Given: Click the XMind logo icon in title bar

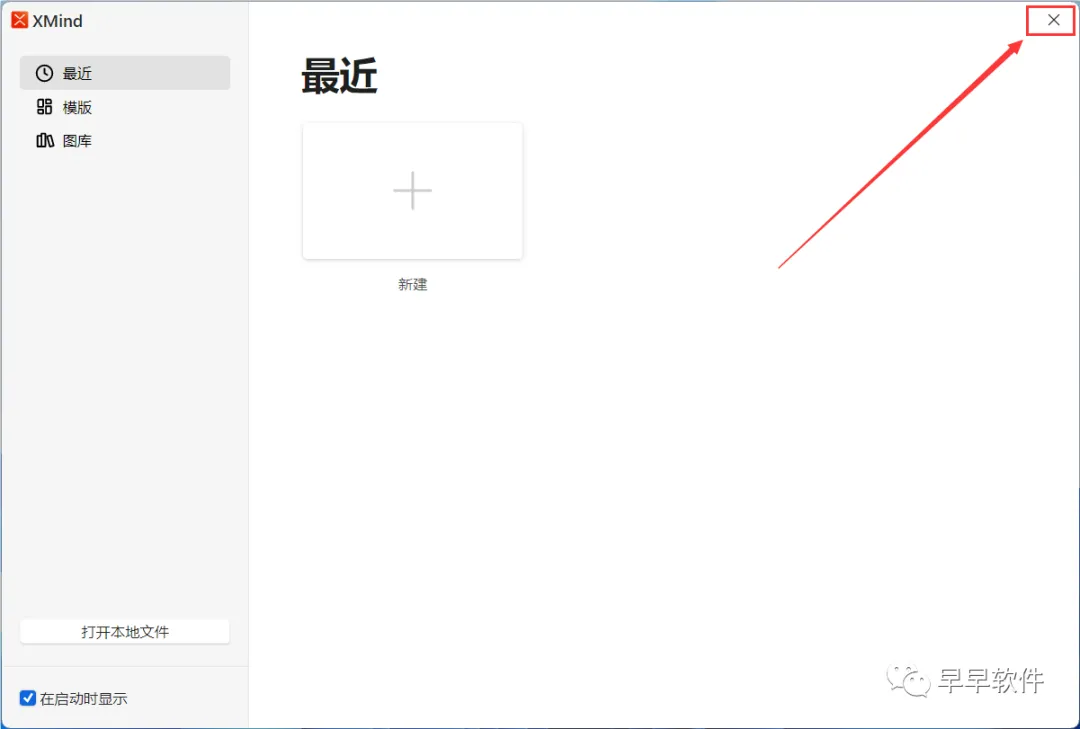Looking at the screenshot, I should (19, 21).
